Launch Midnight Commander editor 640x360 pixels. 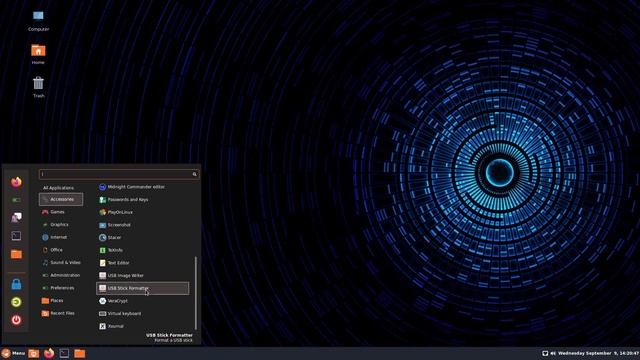(x=132, y=187)
